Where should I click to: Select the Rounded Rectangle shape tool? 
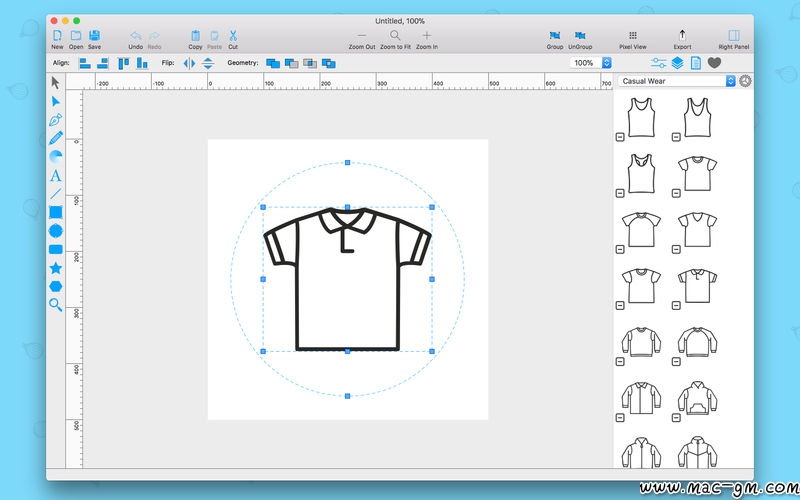[56, 249]
